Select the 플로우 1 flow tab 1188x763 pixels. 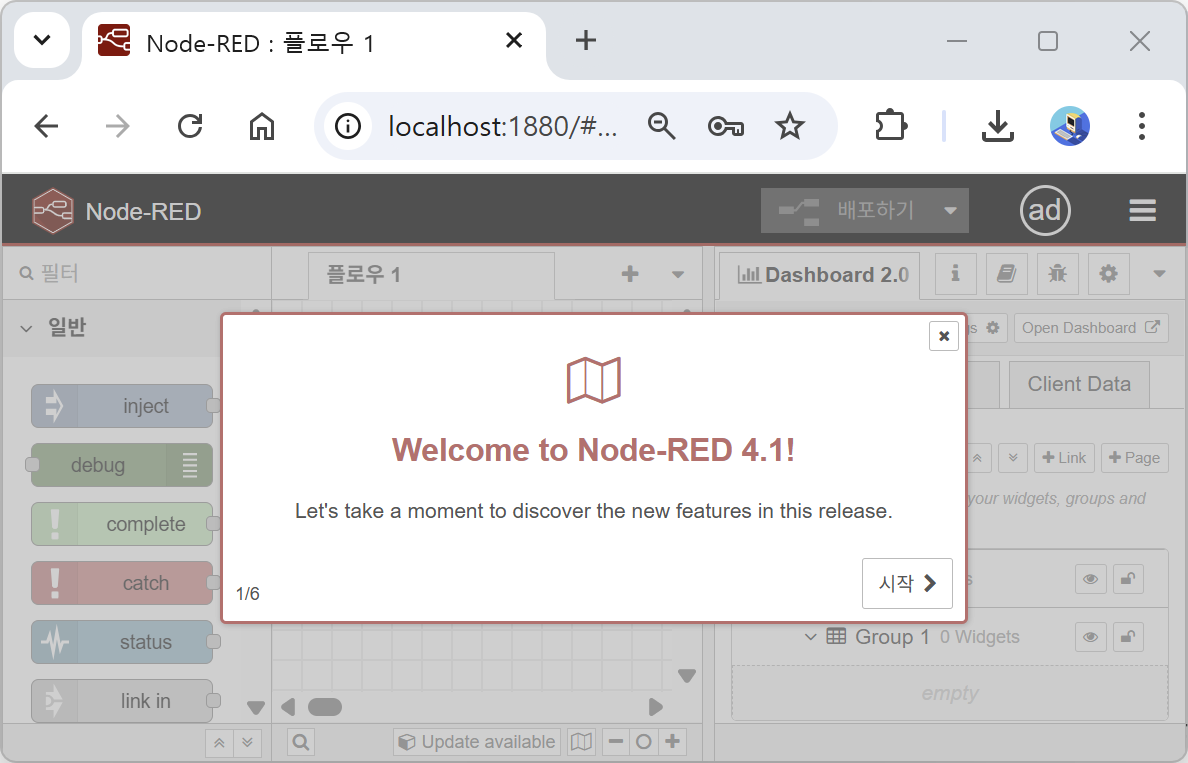(365, 275)
